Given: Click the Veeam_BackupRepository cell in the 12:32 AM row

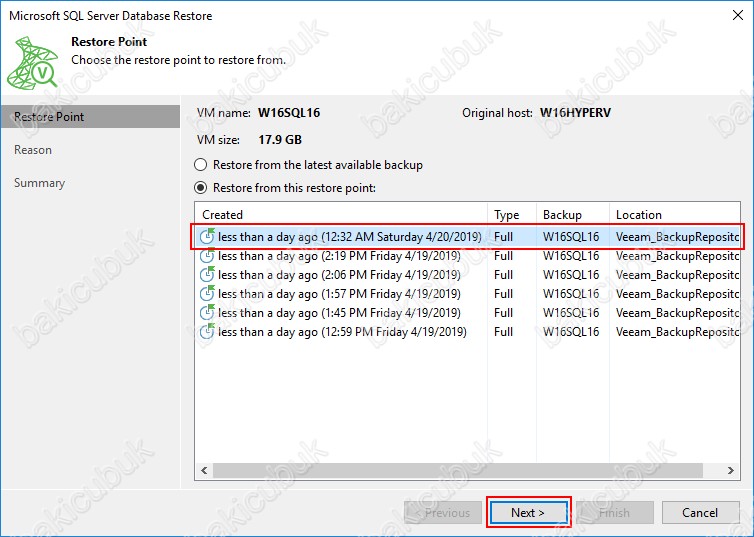Looking at the screenshot, I should coord(677,237).
